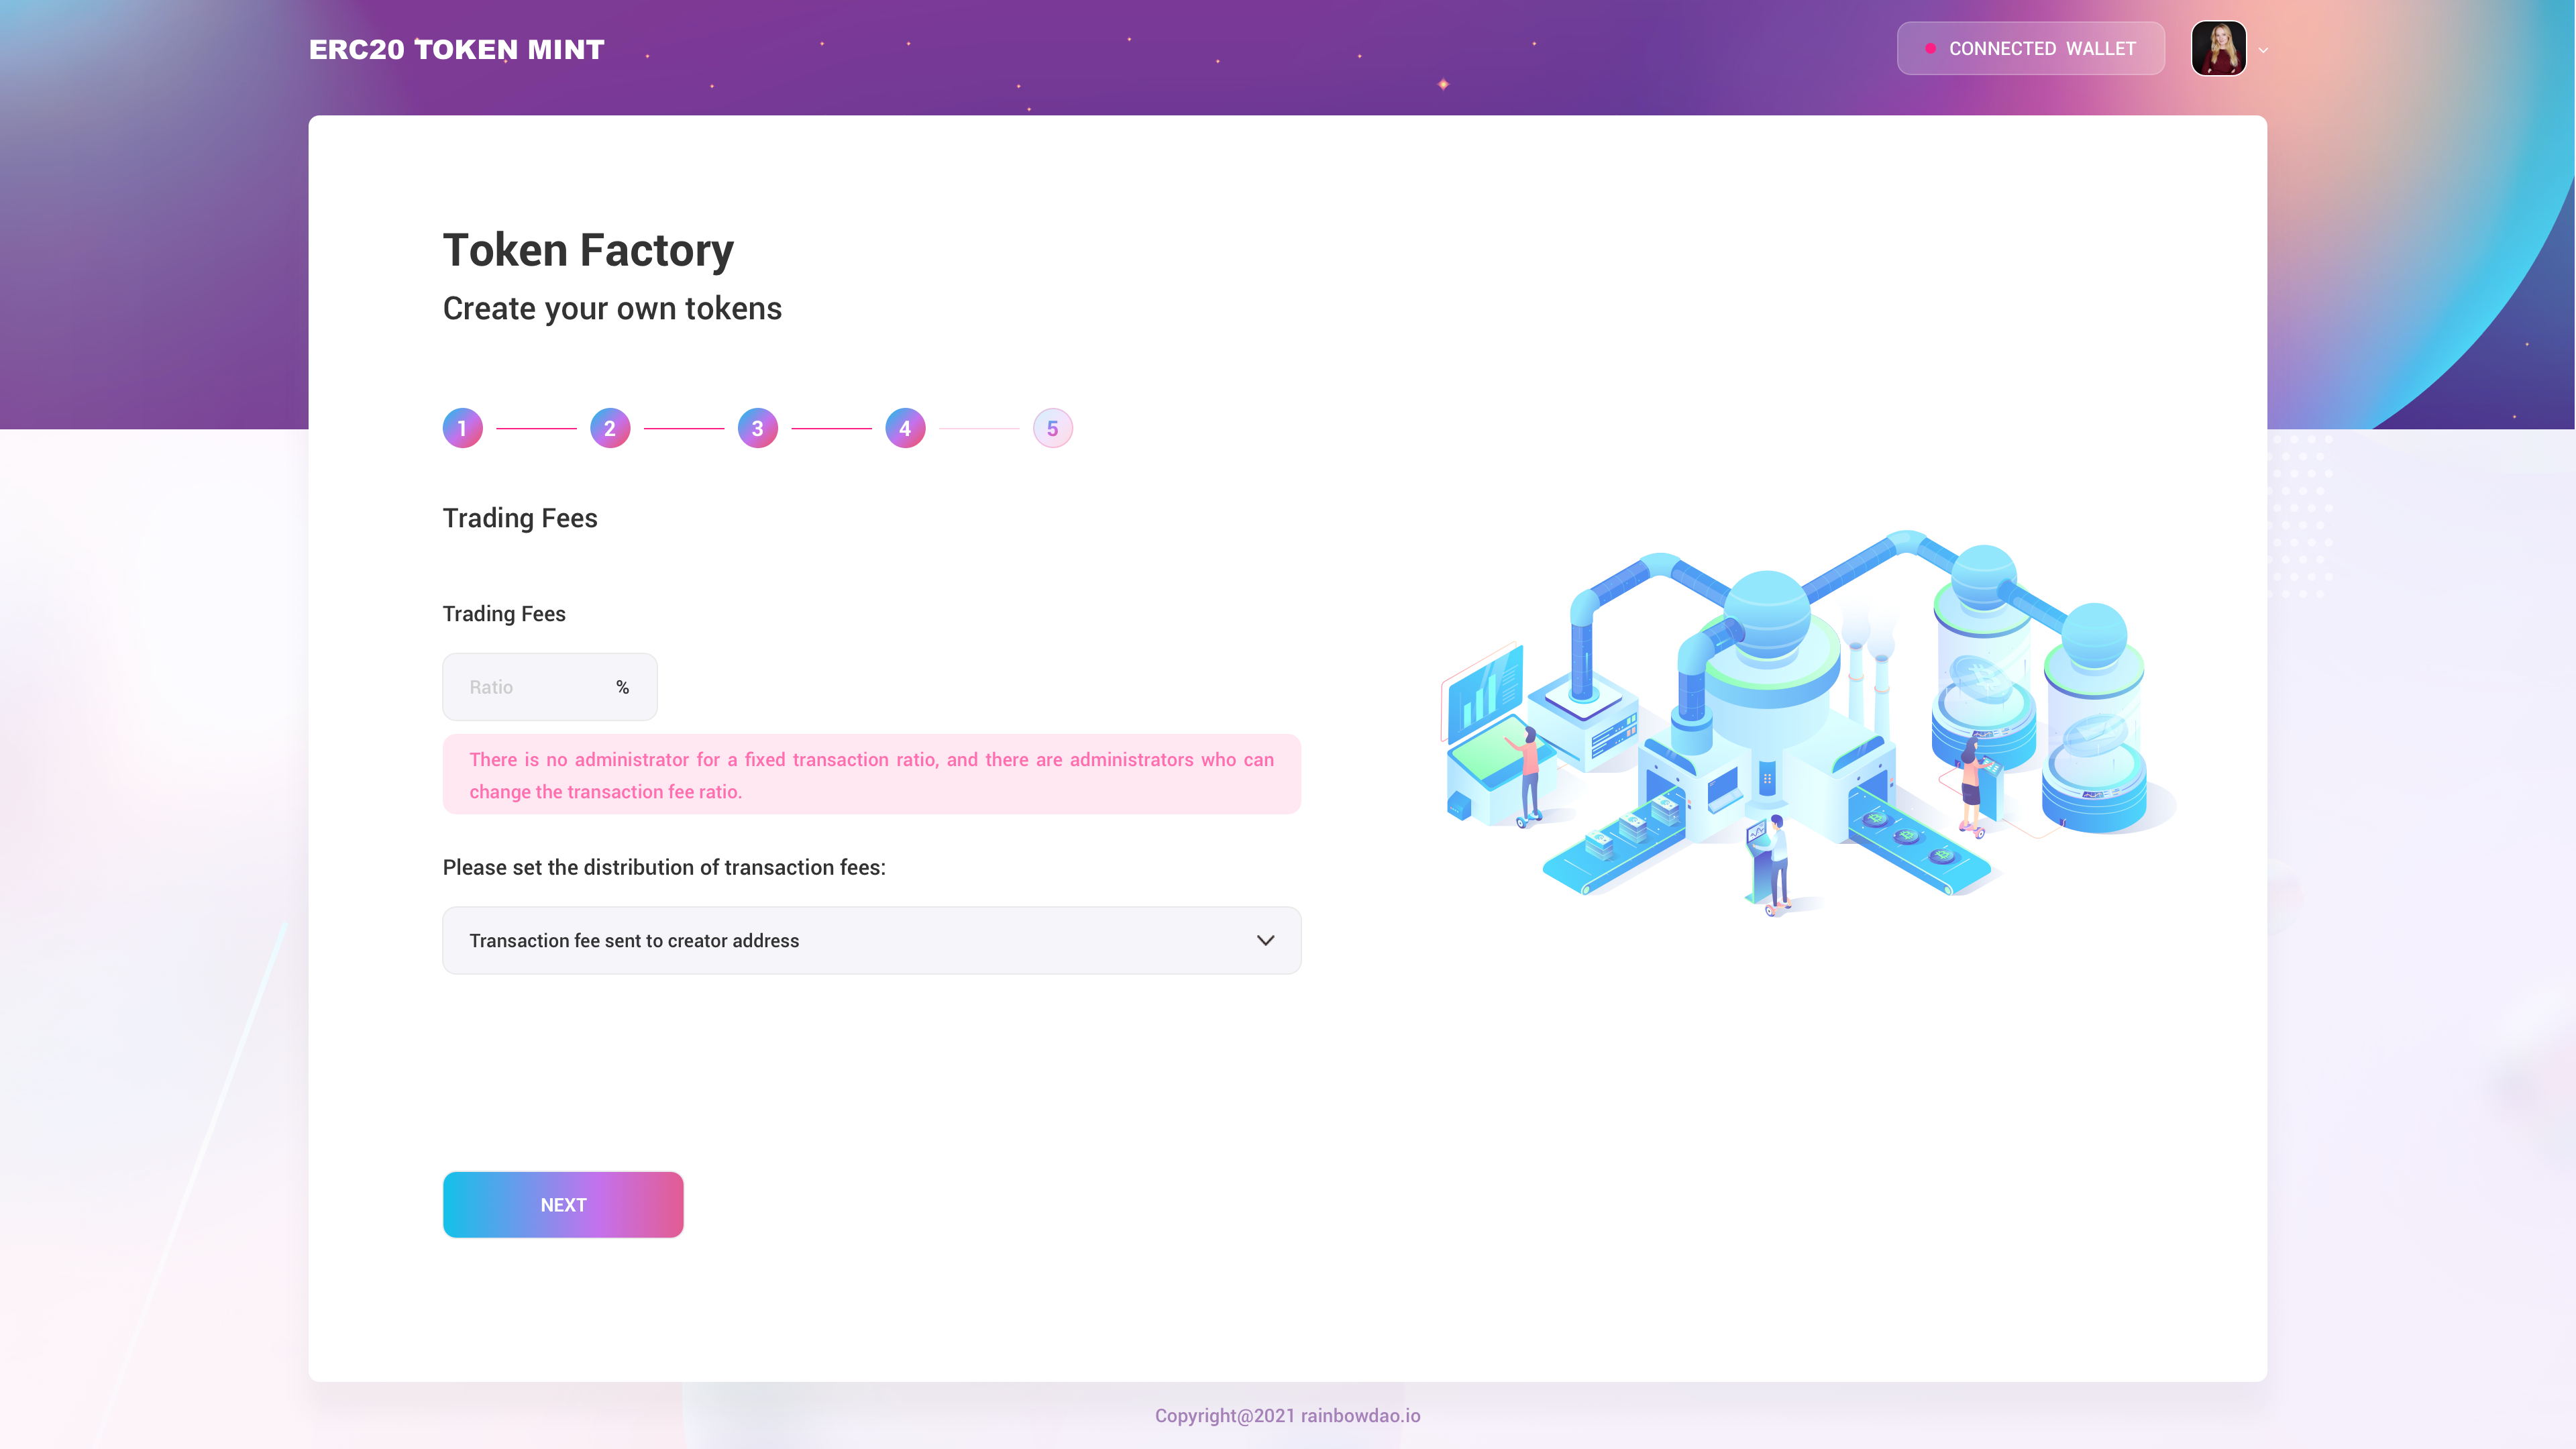
Task: Focus the Ratio input field
Action: pyautogui.click(x=549, y=687)
